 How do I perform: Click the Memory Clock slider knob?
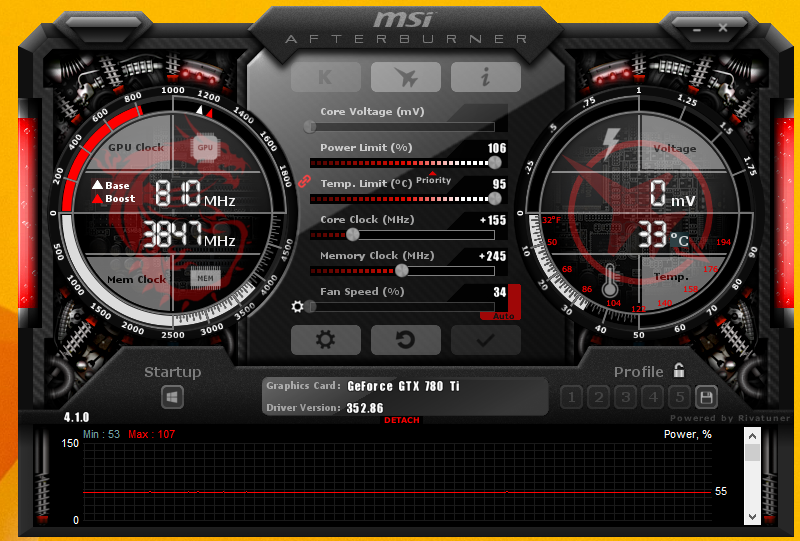tap(402, 270)
